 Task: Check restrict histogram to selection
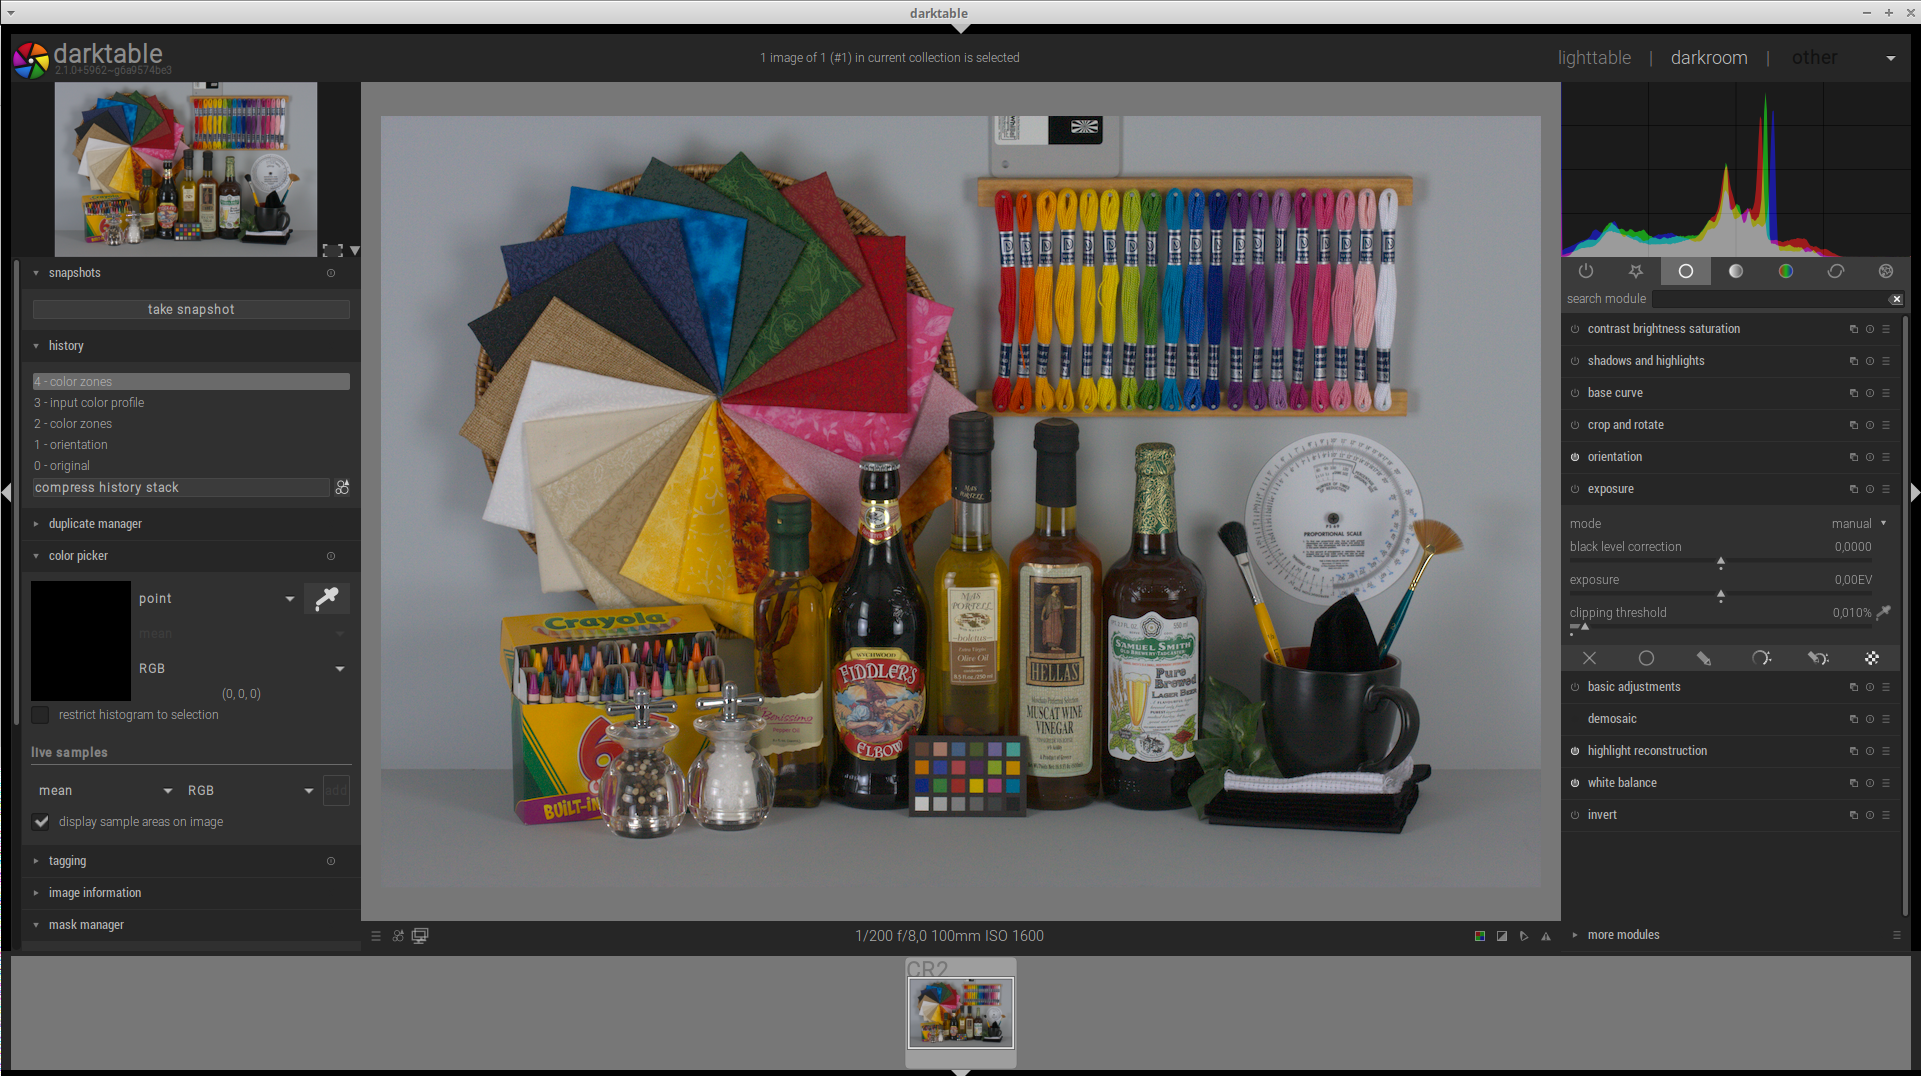point(40,715)
